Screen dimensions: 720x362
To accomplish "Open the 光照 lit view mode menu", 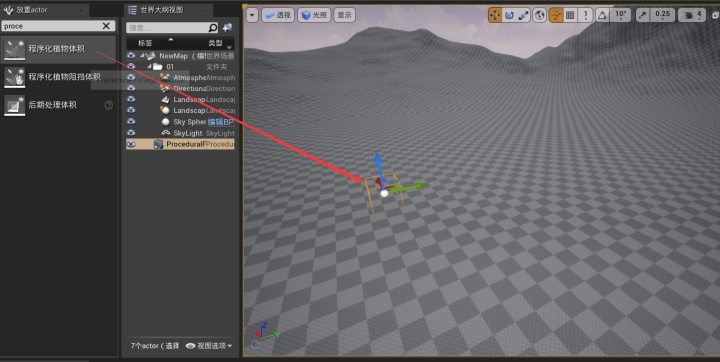I will 314,15.
